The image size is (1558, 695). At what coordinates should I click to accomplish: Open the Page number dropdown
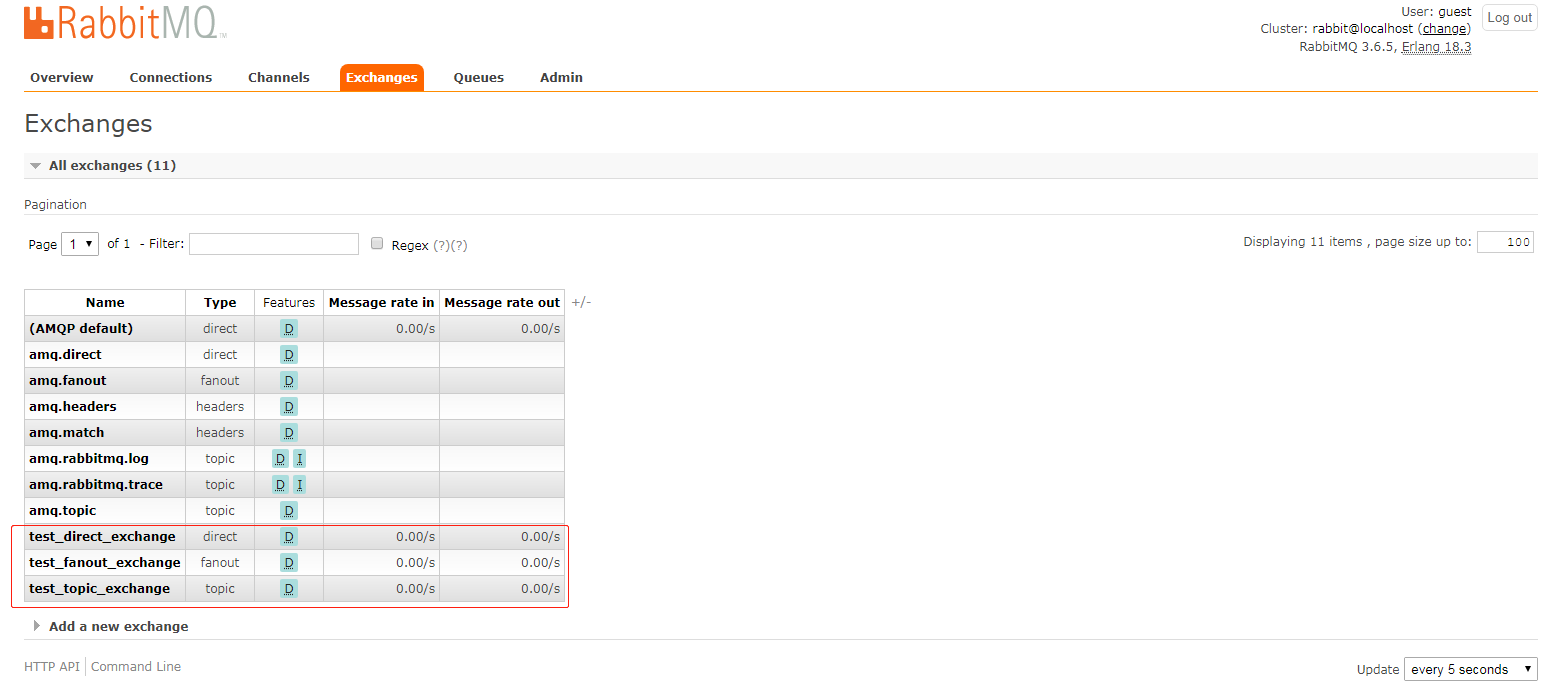coord(80,244)
